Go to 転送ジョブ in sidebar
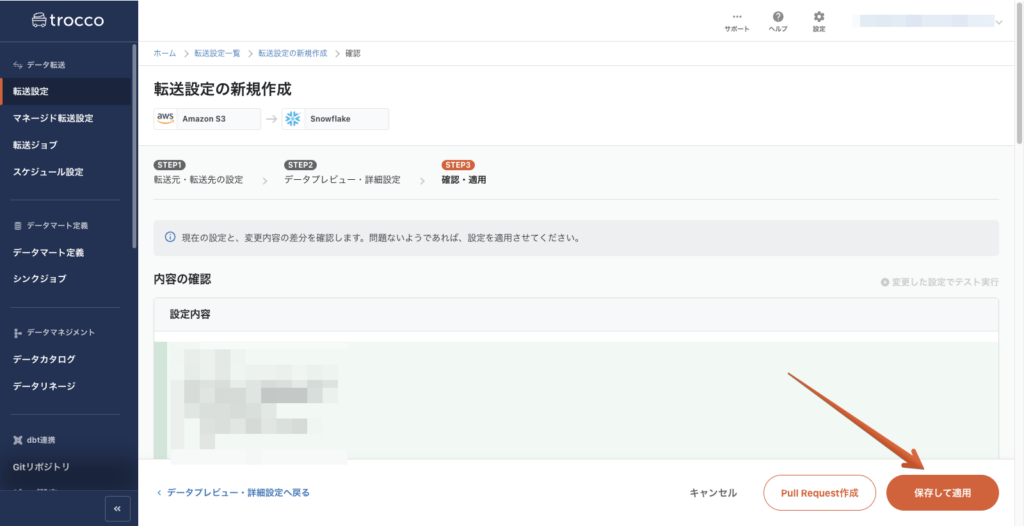The width and height of the screenshot is (1024, 526). tap(35, 145)
